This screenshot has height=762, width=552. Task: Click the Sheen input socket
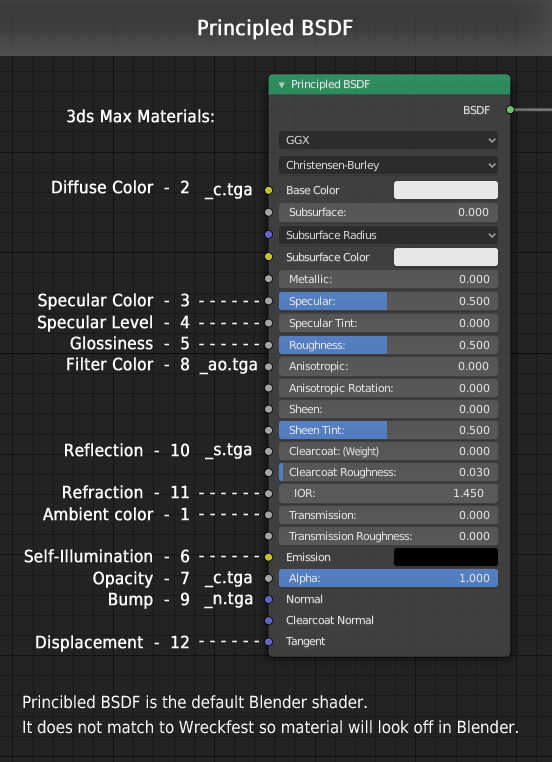coord(269,409)
